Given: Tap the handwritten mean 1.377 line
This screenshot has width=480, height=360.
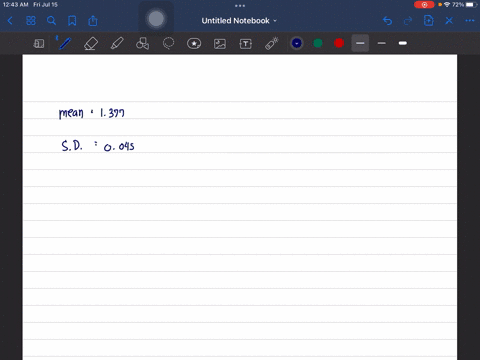Looking at the screenshot, I should pyautogui.click(x=92, y=113).
